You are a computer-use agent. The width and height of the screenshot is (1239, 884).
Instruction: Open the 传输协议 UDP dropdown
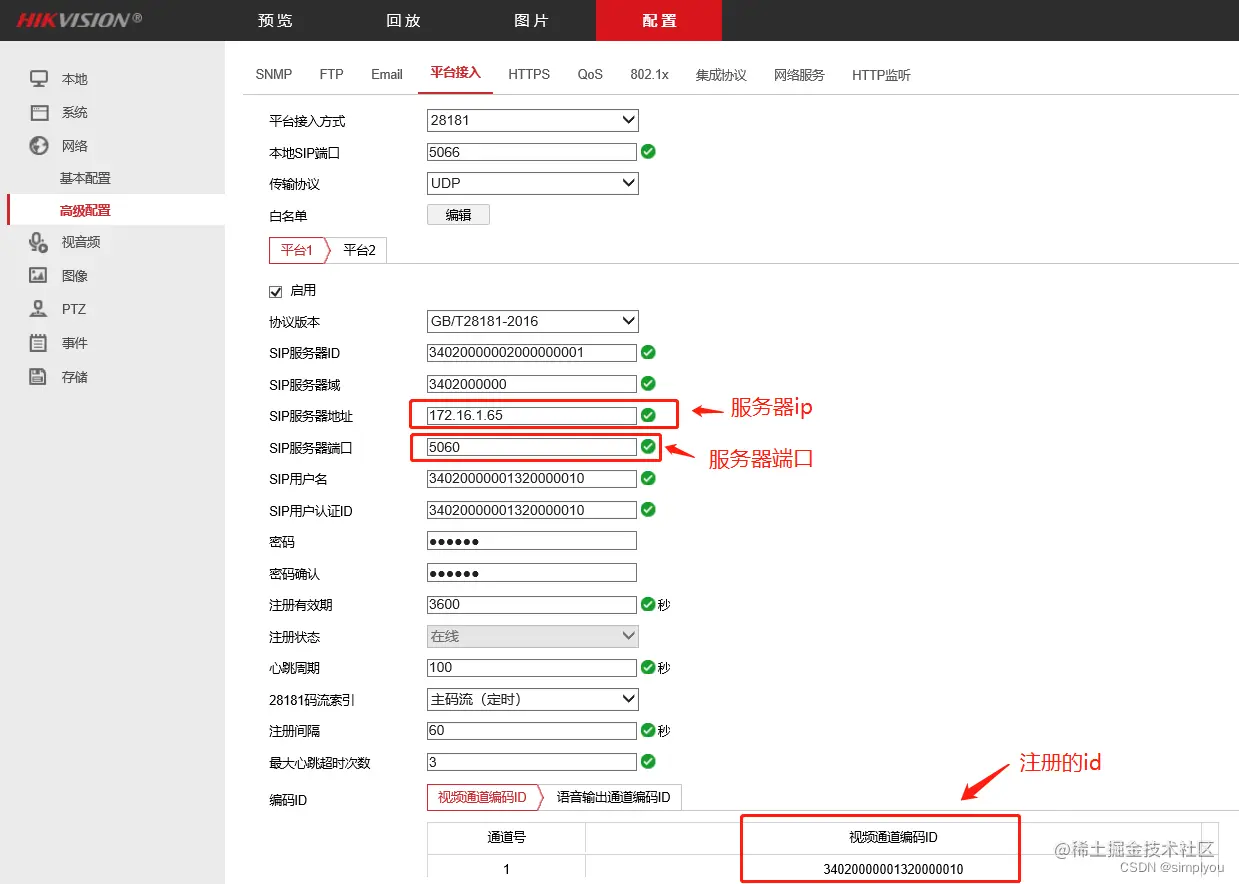tap(533, 183)
